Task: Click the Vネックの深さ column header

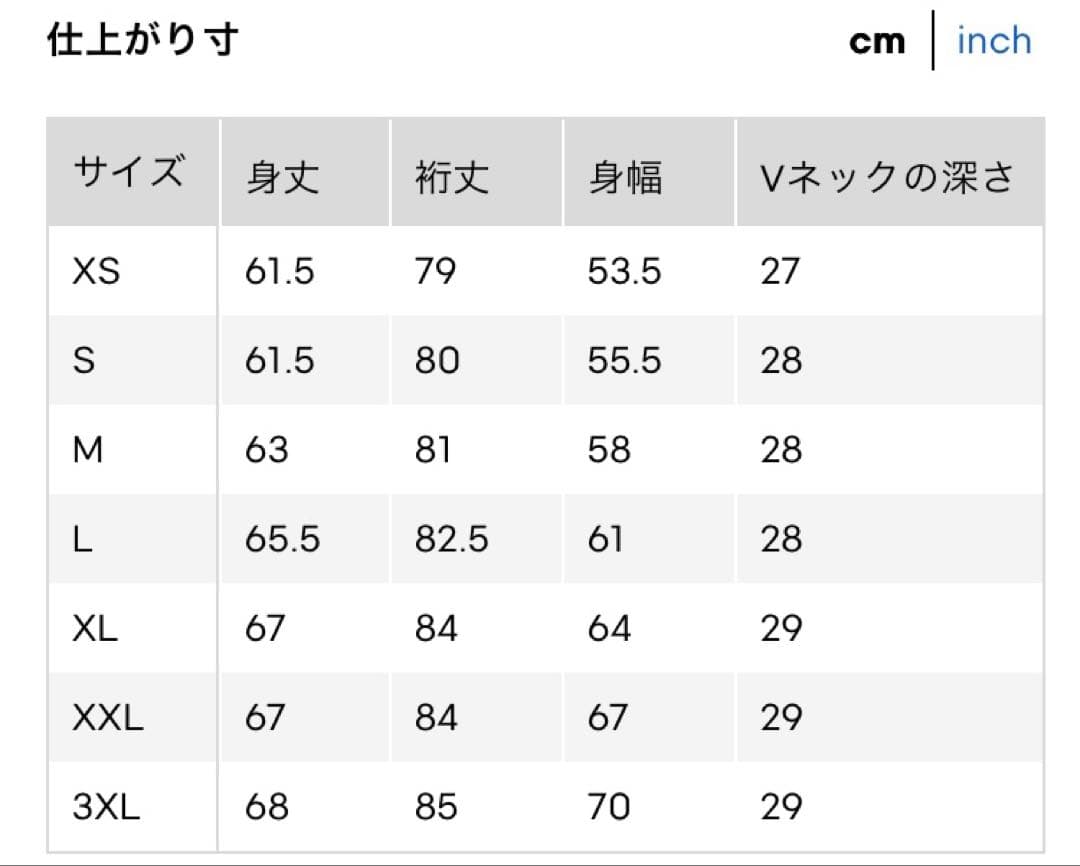Action: point(887,178)
